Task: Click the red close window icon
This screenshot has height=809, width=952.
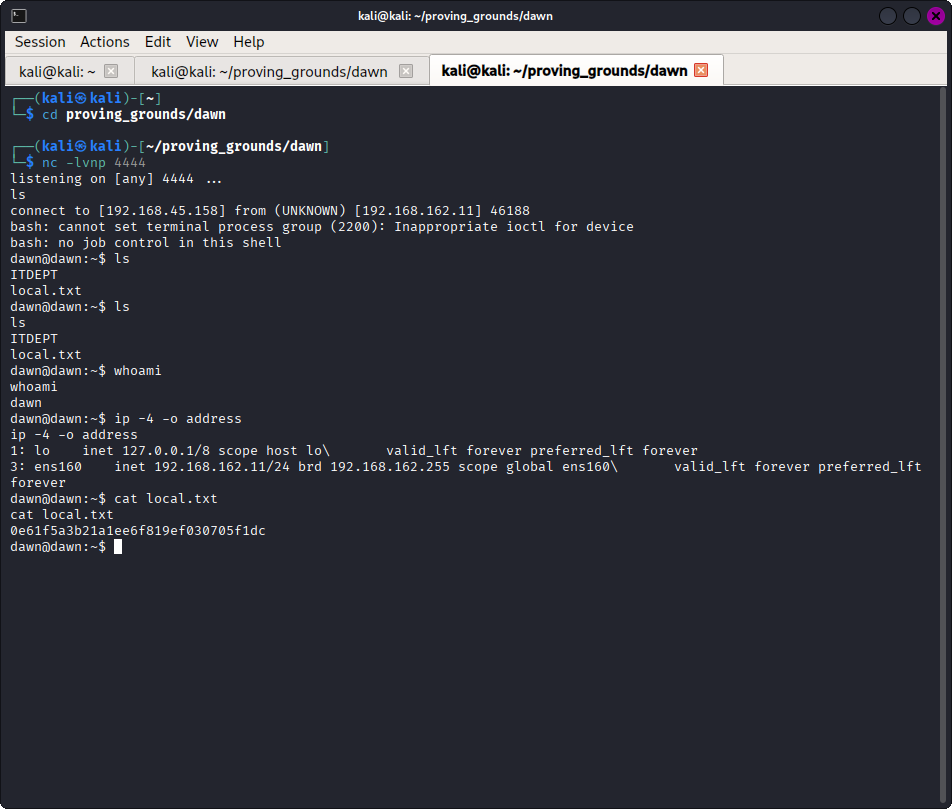Action: (935, 16)
